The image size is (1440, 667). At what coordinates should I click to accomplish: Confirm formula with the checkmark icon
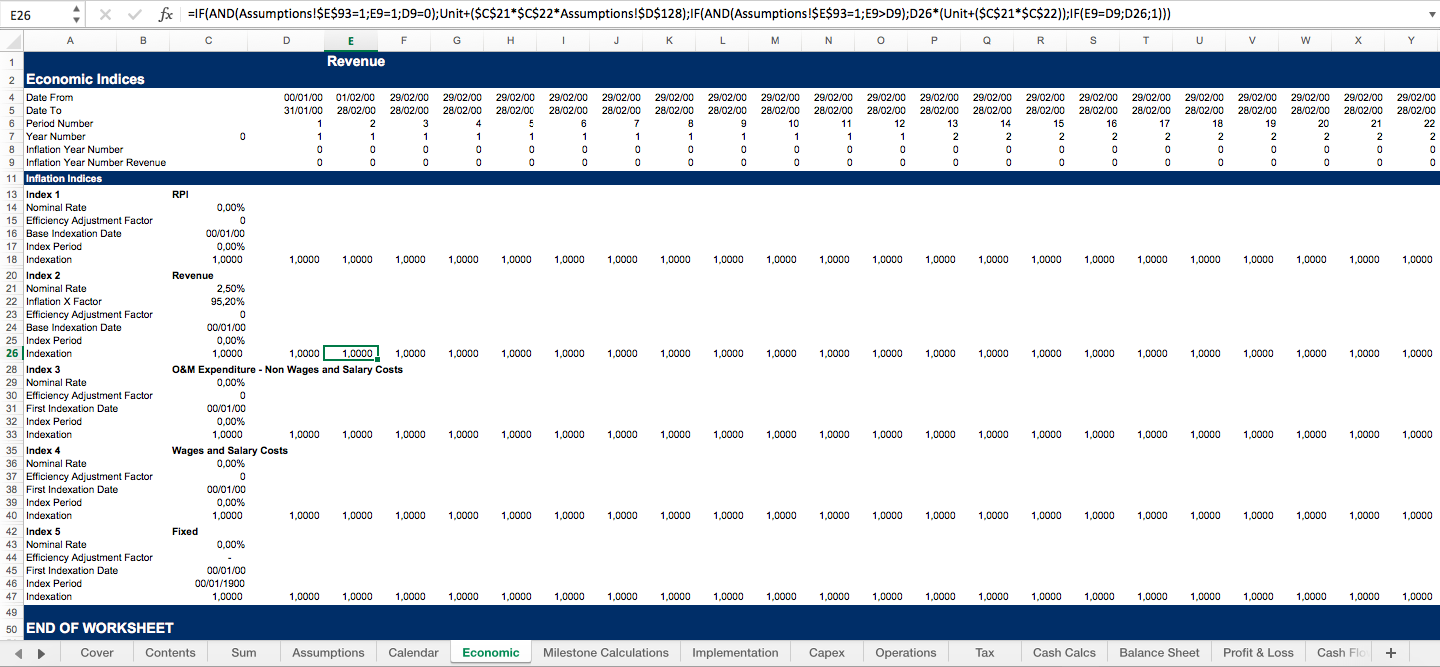(x=134, y=15)
